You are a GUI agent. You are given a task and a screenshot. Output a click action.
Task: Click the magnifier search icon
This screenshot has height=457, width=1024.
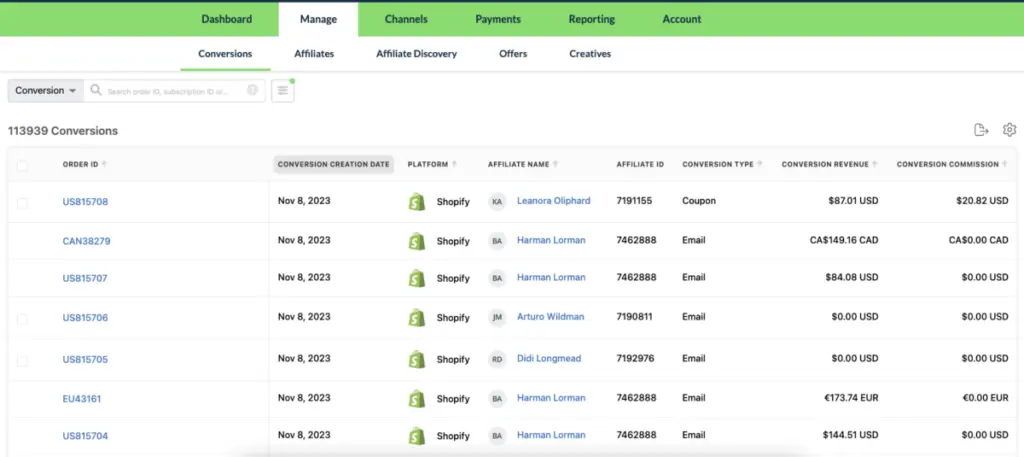(x=96, y=91)
